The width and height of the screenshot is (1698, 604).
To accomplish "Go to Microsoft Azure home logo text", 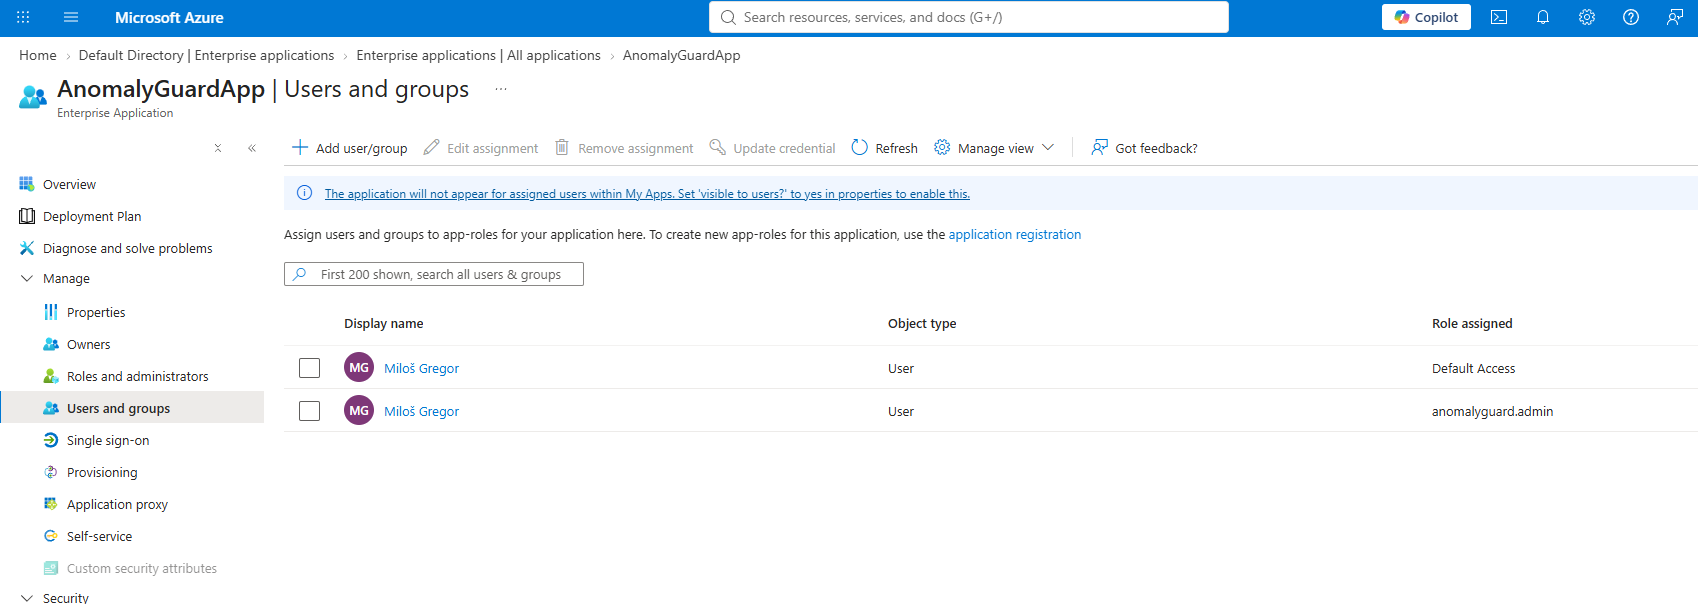I will click(169, 17).
